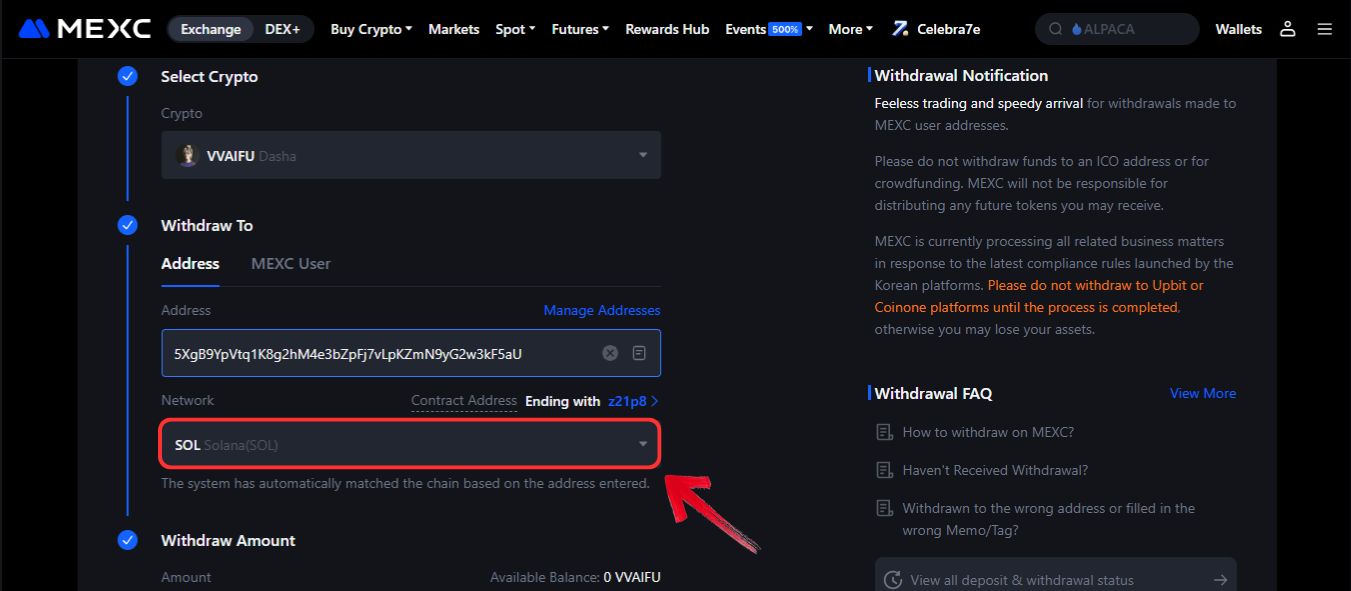Screen dimensions: 1351x591
Task: Click the document icon beside Haven't Received Withdrawal
Action: (x=884, y=470)
